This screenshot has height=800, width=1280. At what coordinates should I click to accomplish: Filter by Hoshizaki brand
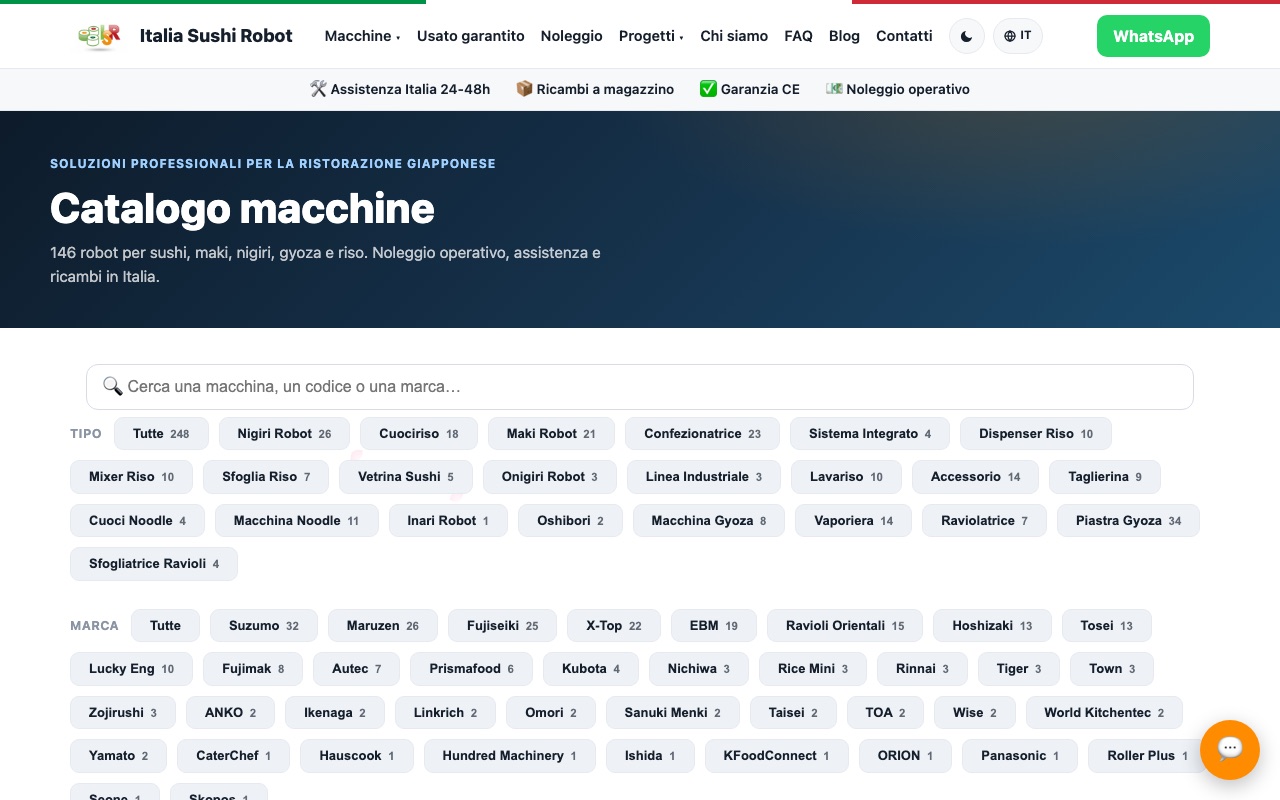(x=992, y=626)
